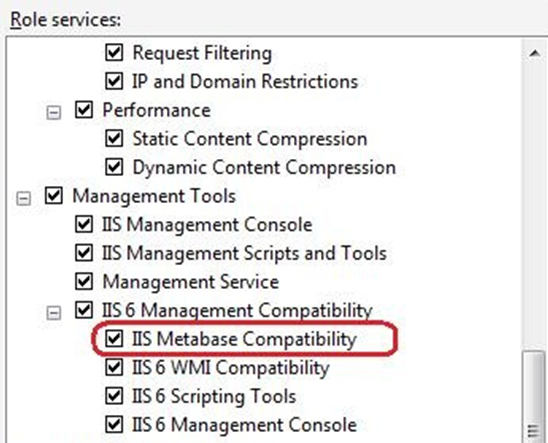548x443 pixels.
Task: Select the Management Service tree item label
Action: [190, 282]
